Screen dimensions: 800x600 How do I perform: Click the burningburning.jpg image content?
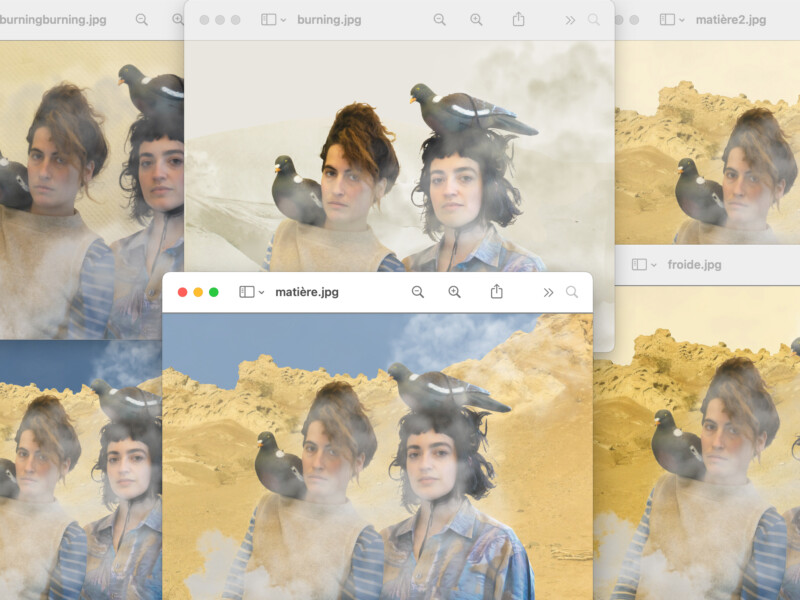click(92, 190)
